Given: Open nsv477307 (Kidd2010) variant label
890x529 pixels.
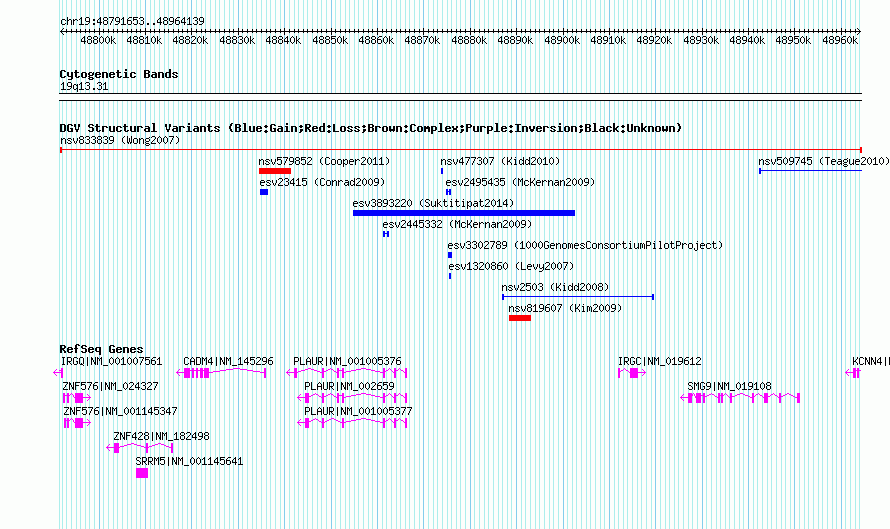Looking at the screenshot, I should pyautogui.click(x=500, y=161).
